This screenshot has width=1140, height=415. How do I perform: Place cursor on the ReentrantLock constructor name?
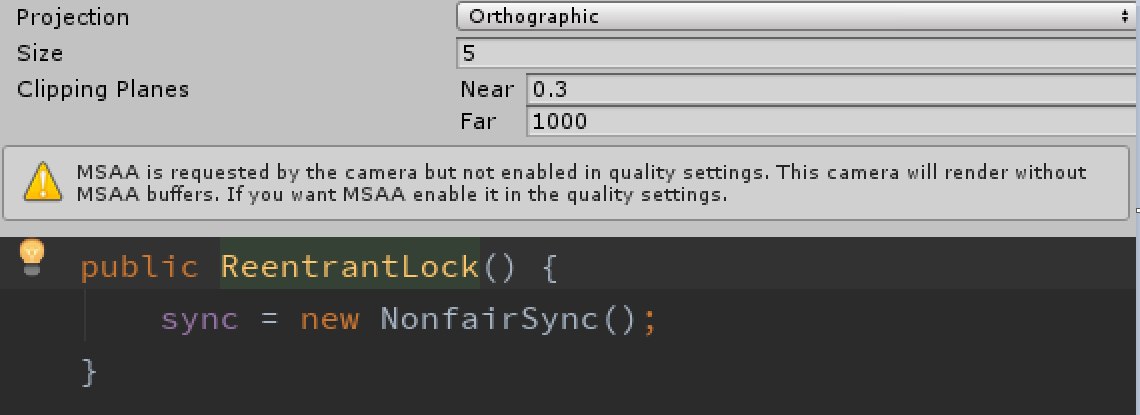click(x=350, y=267)
